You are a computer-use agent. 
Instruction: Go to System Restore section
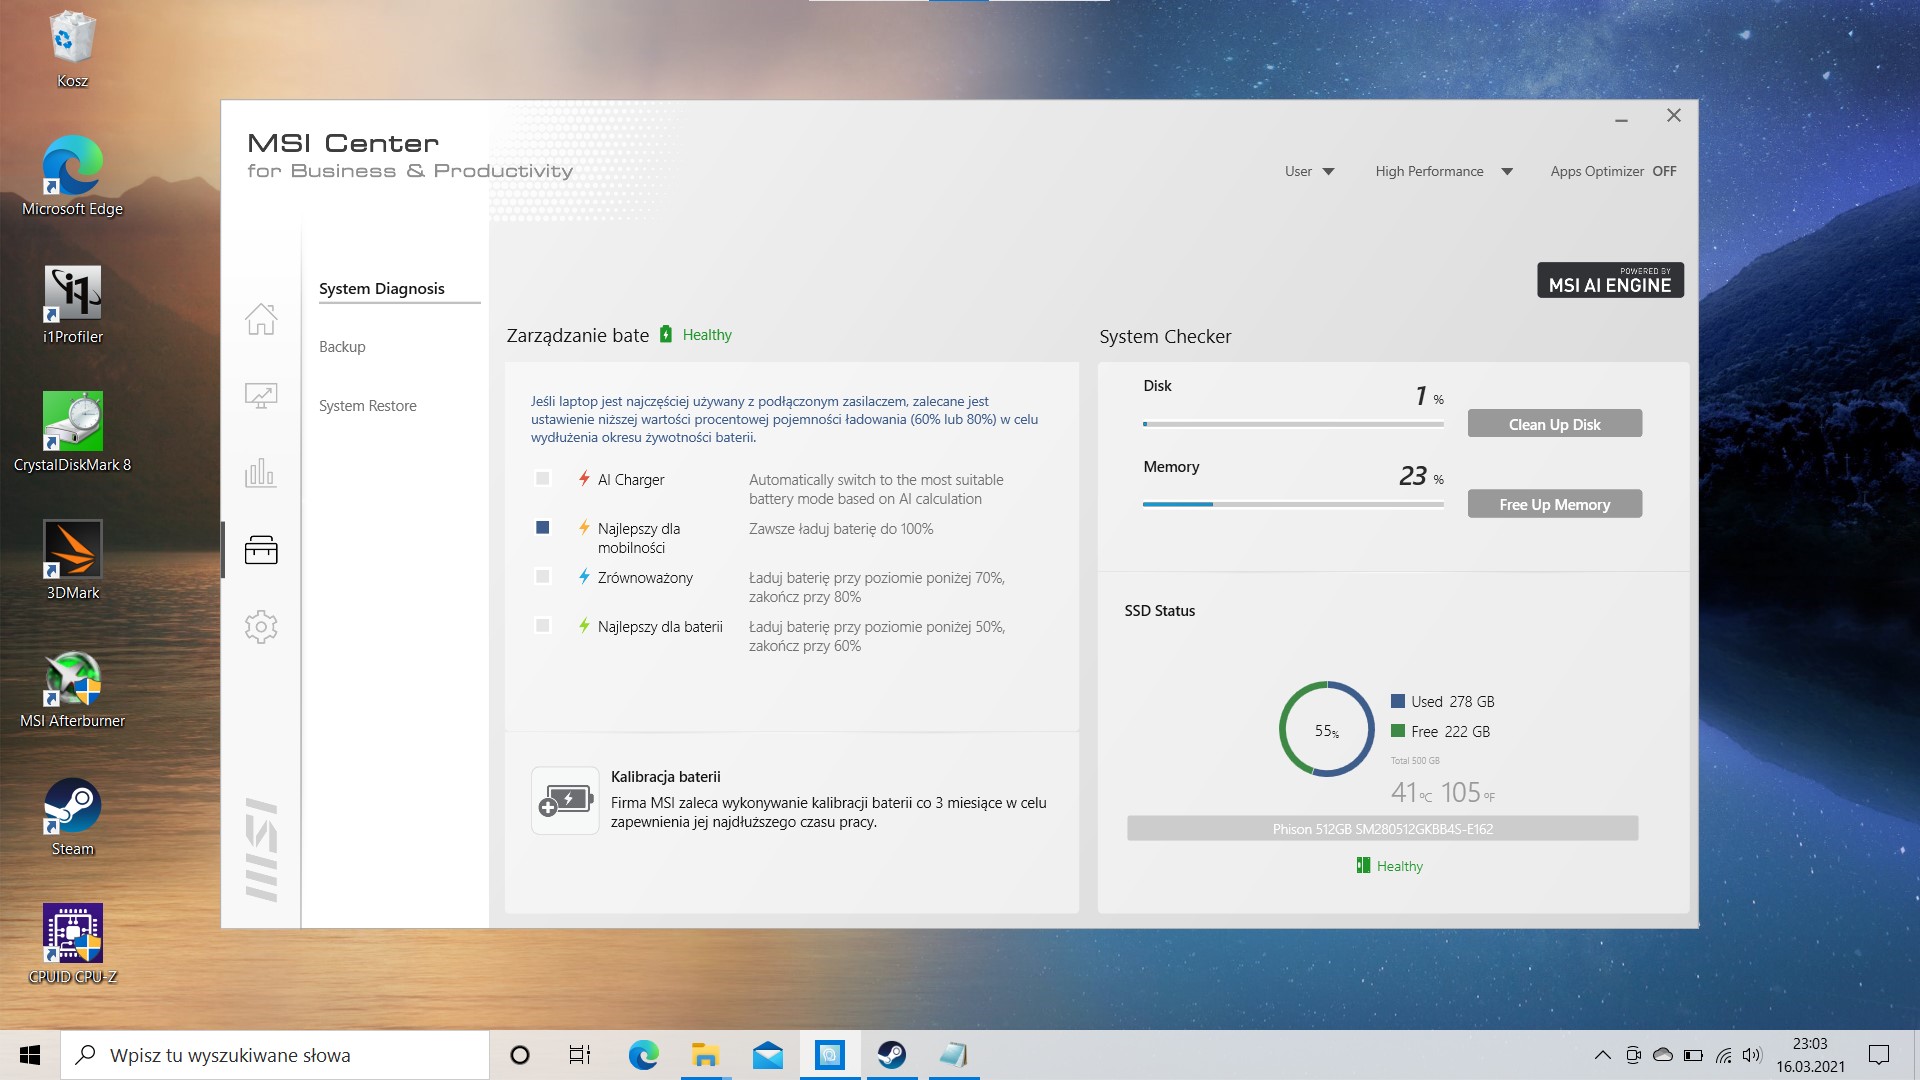point(367,406)
